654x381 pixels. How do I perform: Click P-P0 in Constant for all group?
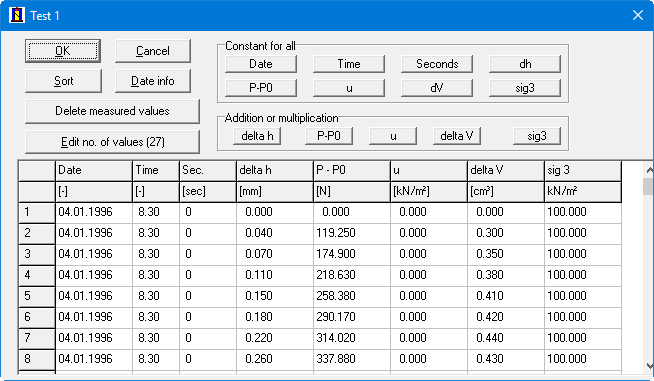click(261, 88)
